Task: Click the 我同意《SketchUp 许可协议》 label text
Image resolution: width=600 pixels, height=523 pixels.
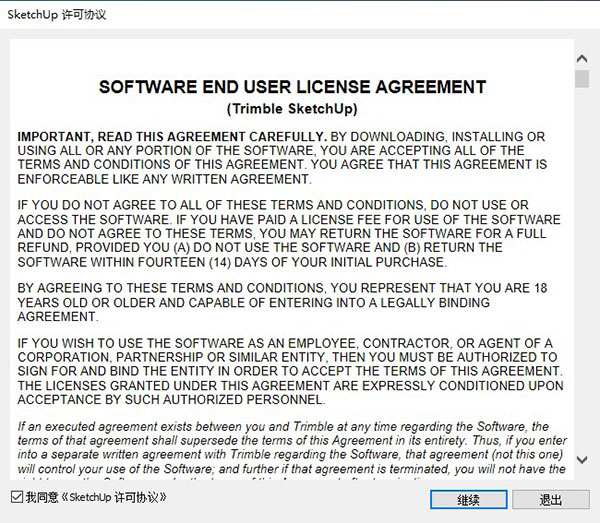Action: point(96,497)
